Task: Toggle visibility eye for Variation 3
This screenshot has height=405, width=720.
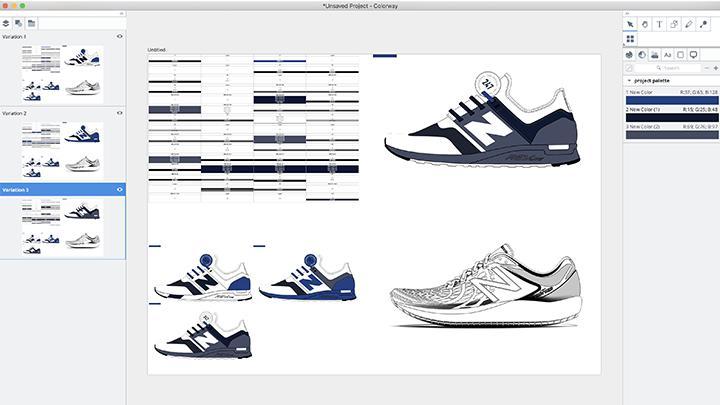Action: point(119,189)
